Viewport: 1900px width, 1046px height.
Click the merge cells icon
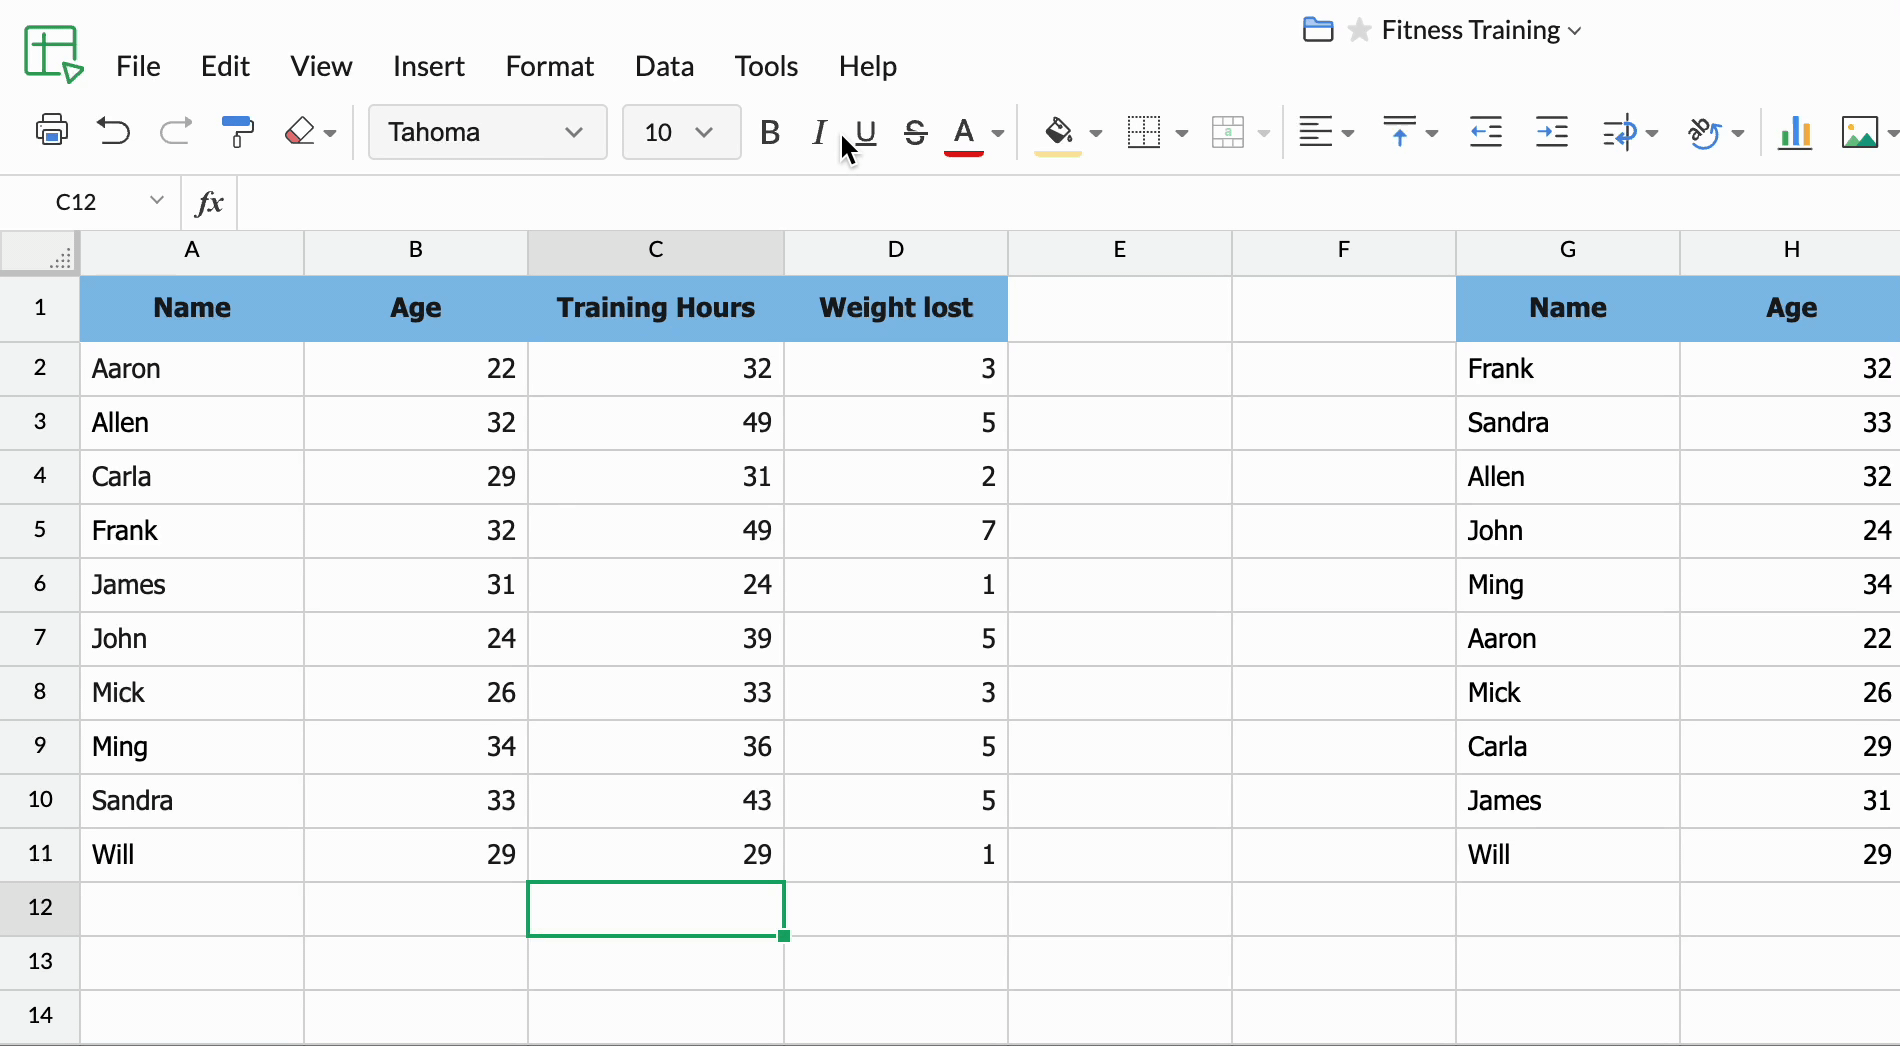pos(1229,131)
